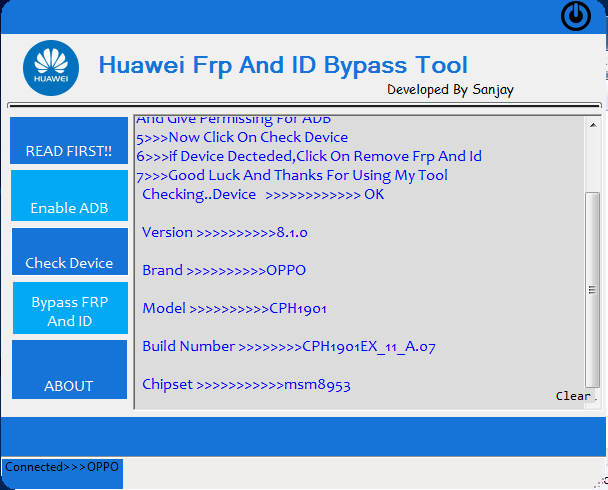Select the step 6 Remove Frp And Id line
The image size is (608, 490).
[x=309, y=156]
